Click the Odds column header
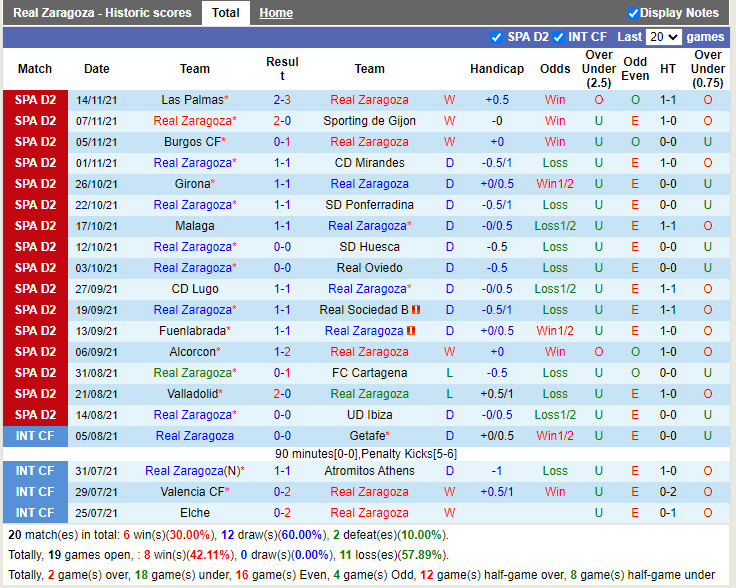736x588 pixels. (x=555, y=69)
